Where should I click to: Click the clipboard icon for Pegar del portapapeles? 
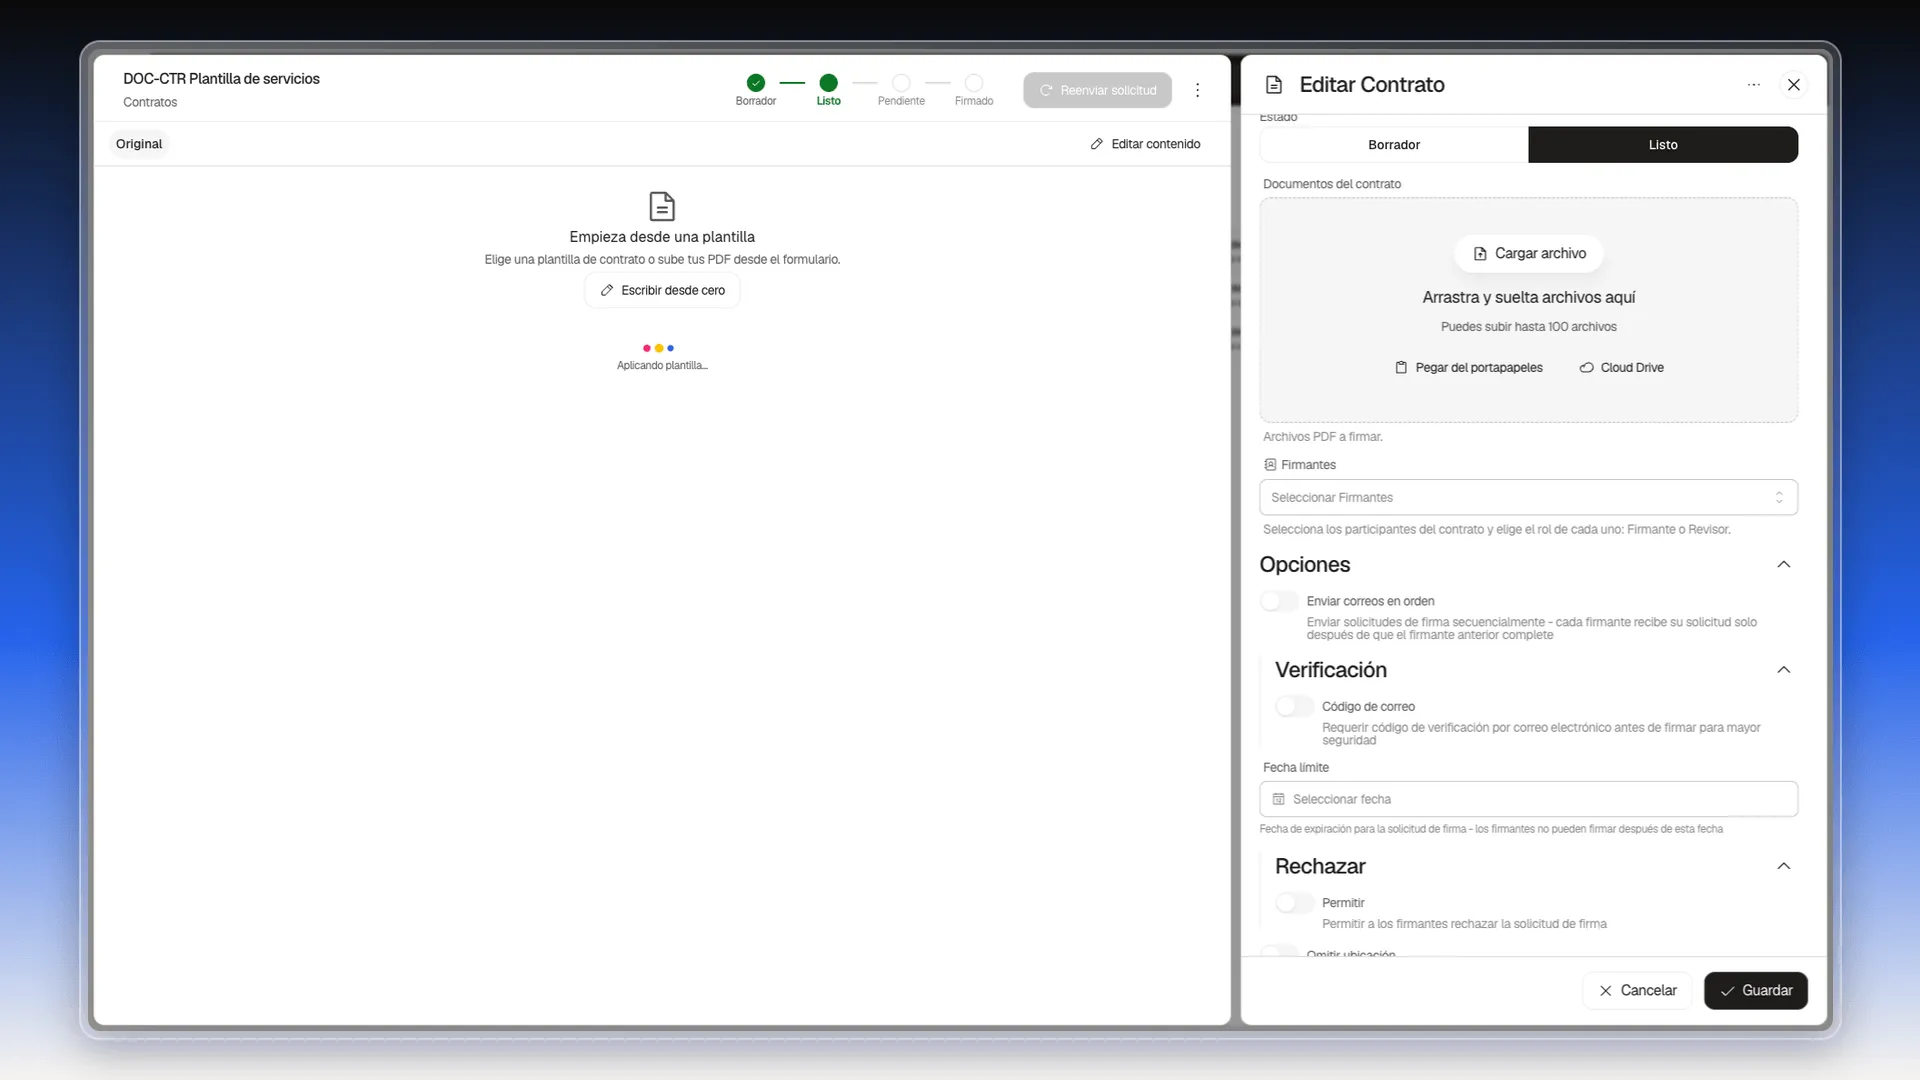(1401, 368)
